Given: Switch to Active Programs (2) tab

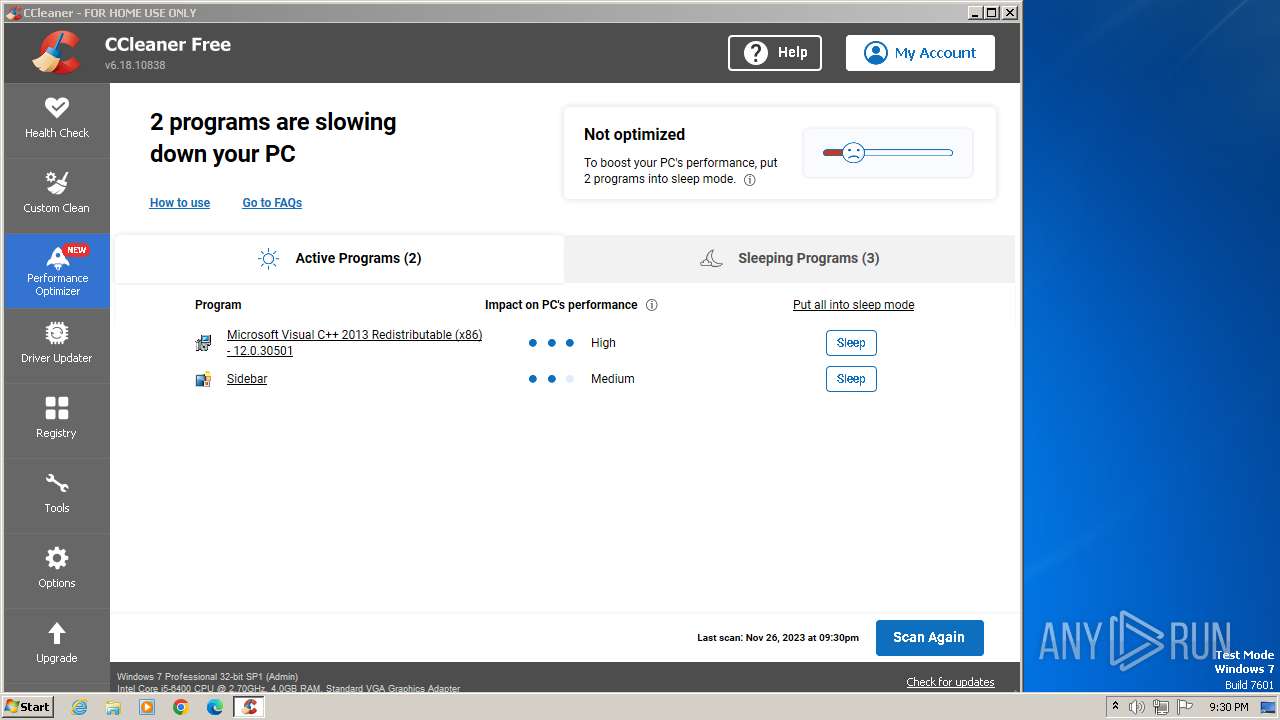Looking at the screenshot, I should 339,259.
